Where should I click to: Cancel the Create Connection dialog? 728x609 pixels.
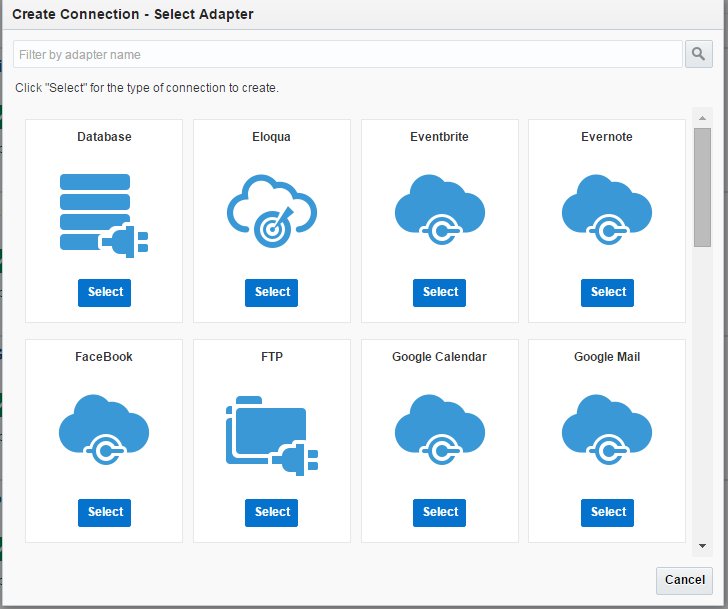coord(684,580)
